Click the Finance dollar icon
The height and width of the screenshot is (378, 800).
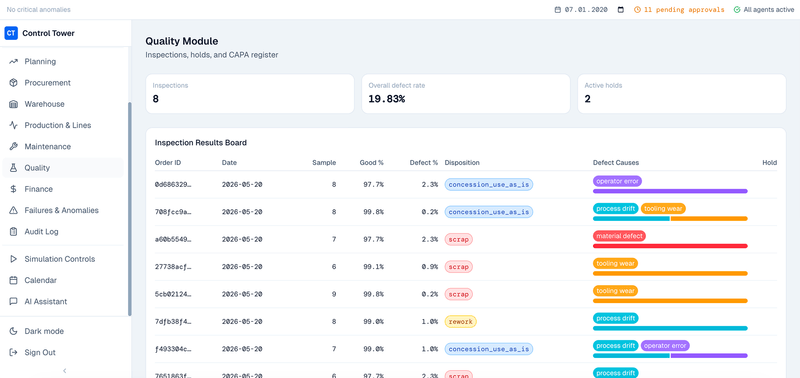[14, 189]
